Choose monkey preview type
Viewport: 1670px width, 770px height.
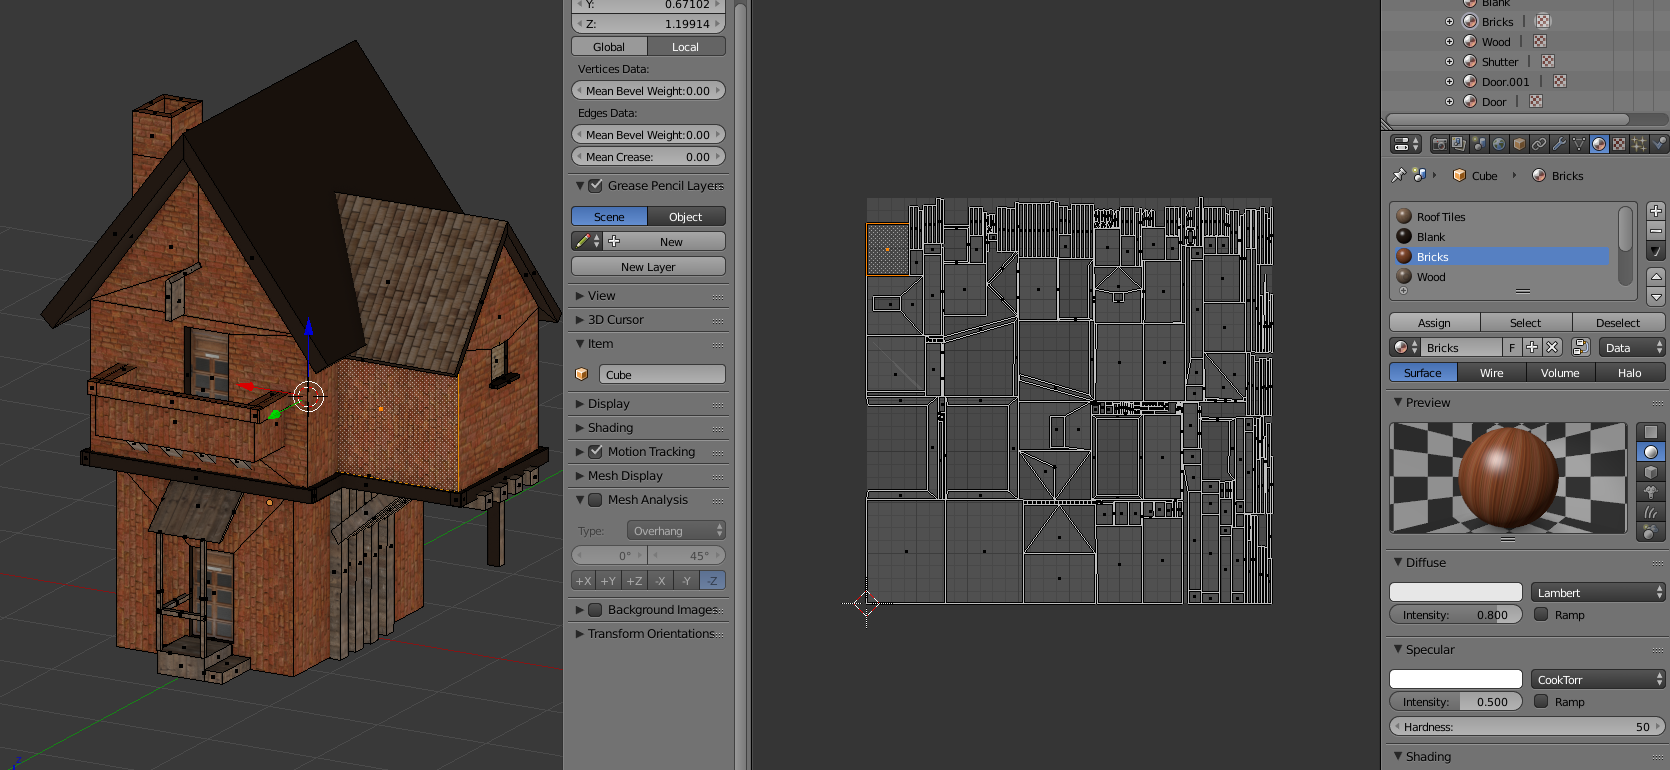[x=1650, y=492]
